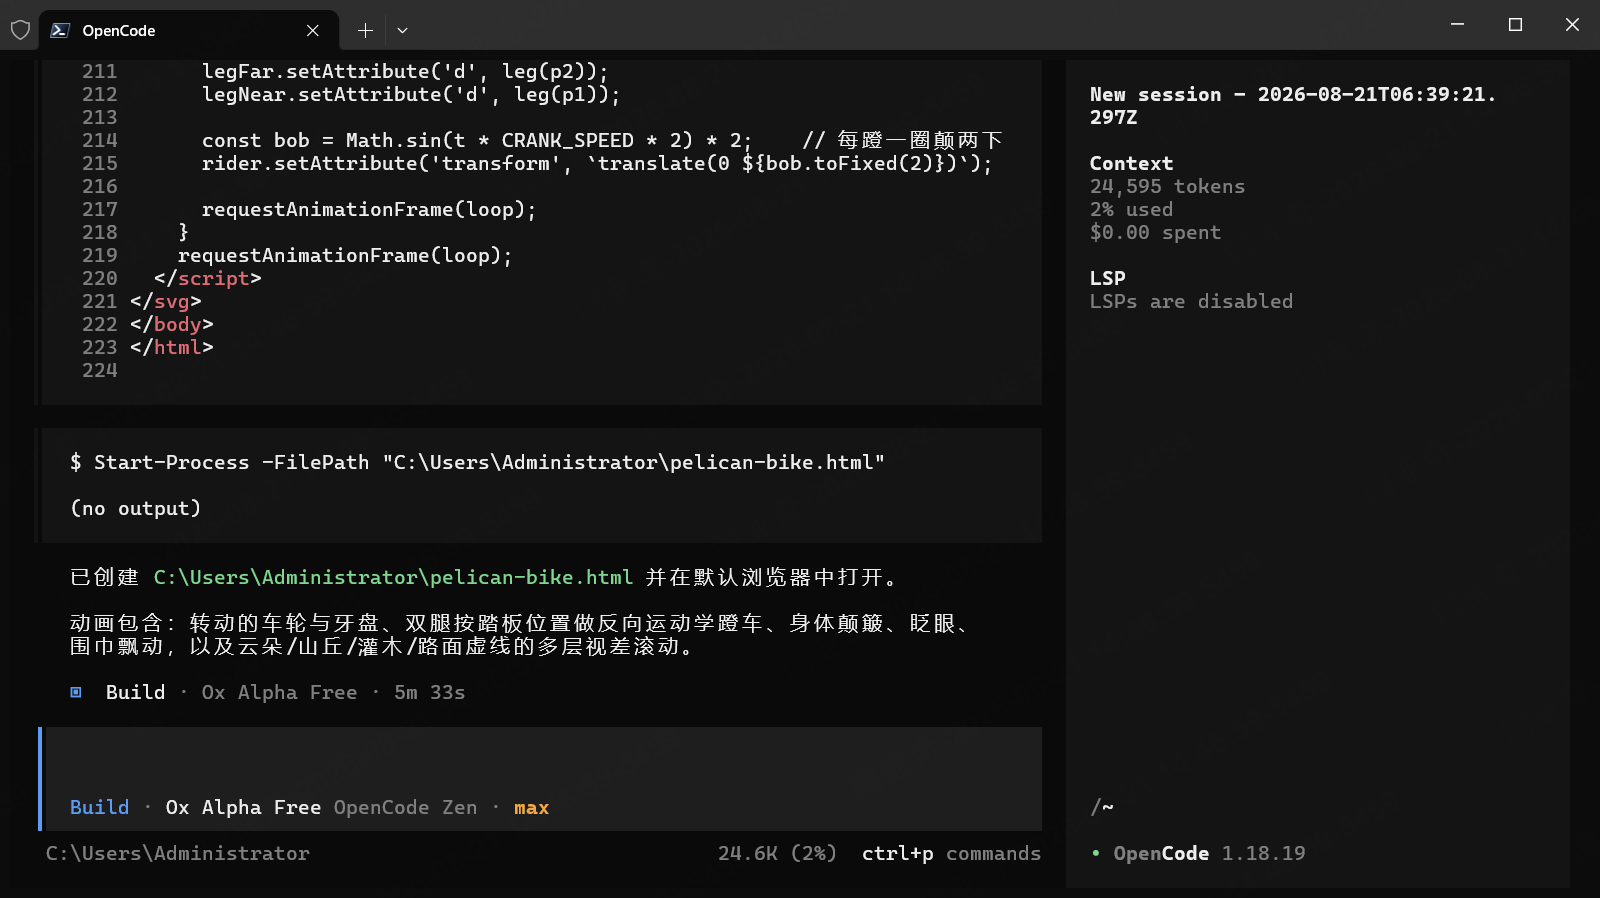Image resolution: width=1600 pixels, height=898 pixels.
Task: Click the green status dot beside OpenCode version
Action: [x=1096, y=853]
